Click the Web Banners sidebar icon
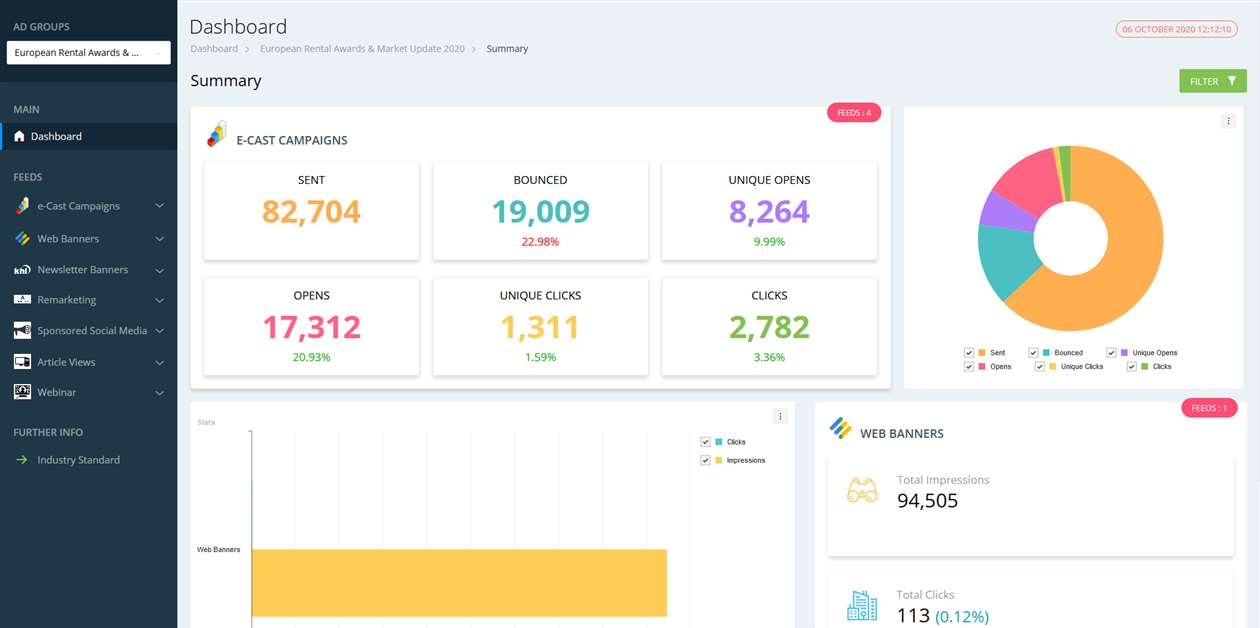The width and height of the screenshot is (1260, 628). click(x=20, y=239)
